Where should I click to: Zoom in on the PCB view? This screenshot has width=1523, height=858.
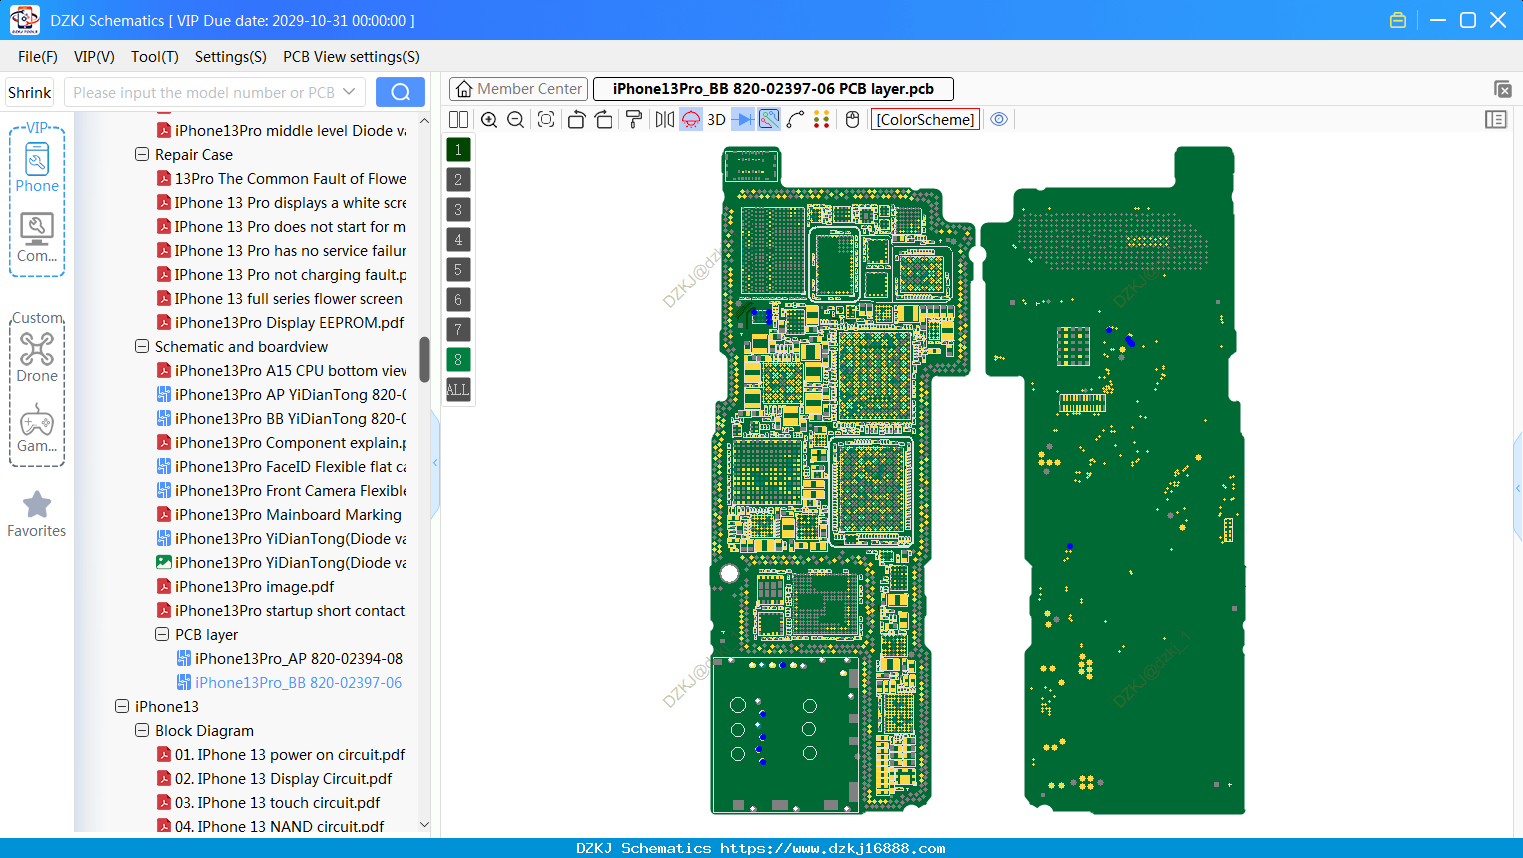(x=489, y=120)
